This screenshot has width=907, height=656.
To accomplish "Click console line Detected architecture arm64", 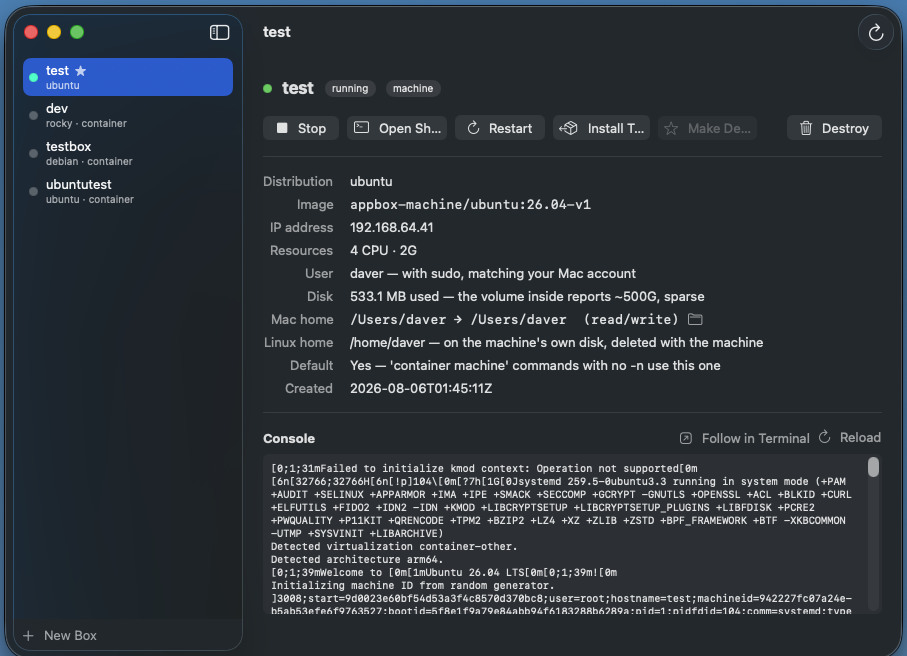I will tap(357, 559).
